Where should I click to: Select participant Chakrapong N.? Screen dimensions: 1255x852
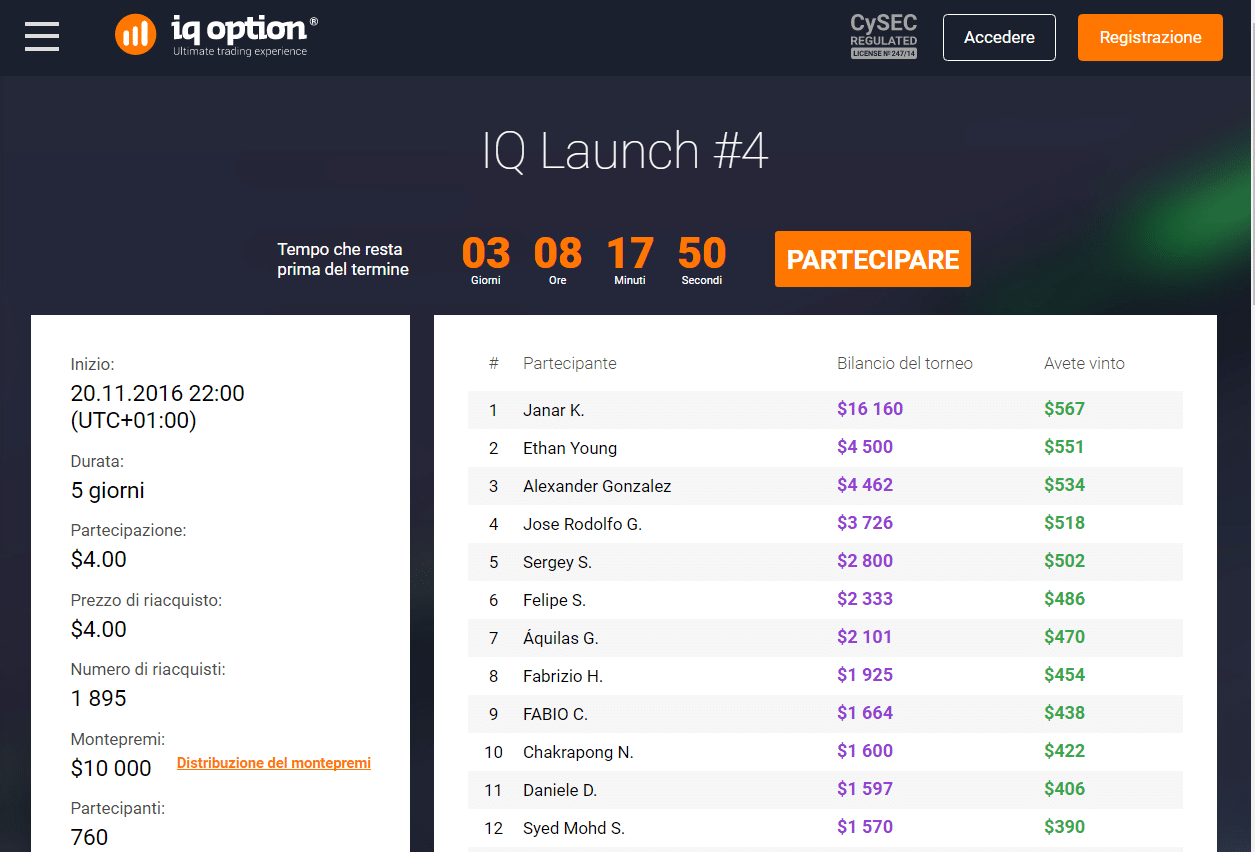coord(578,752)
